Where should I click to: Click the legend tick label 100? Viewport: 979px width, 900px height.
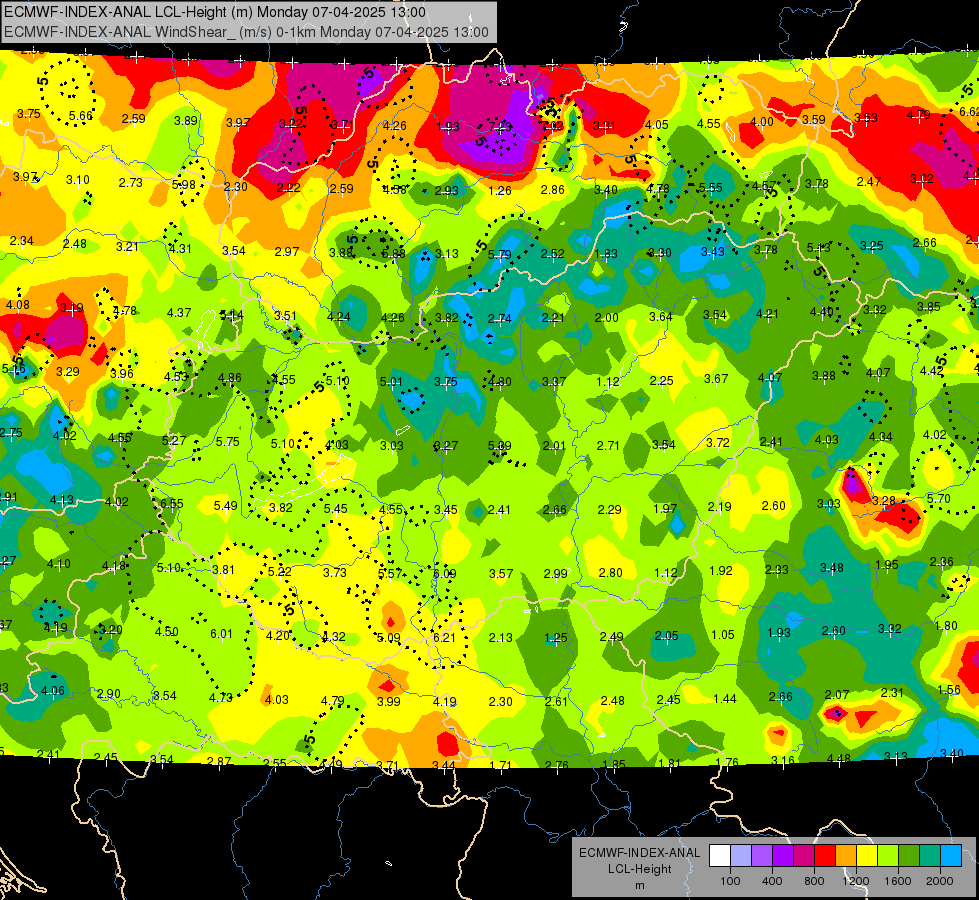tap(730, 881)
